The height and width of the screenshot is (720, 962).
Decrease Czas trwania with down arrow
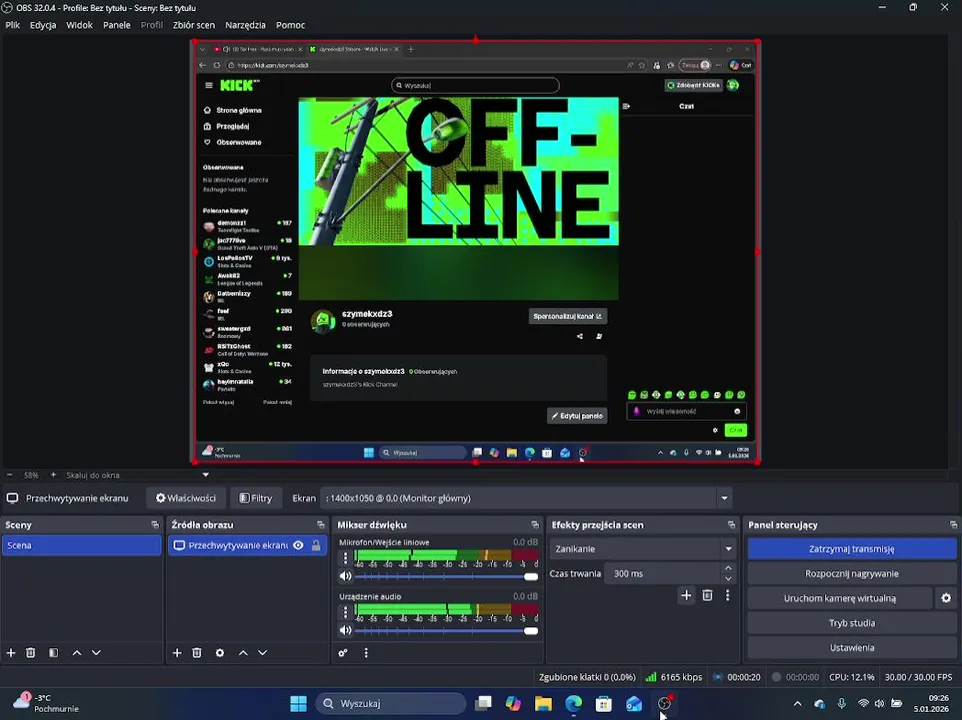[728, 578]
